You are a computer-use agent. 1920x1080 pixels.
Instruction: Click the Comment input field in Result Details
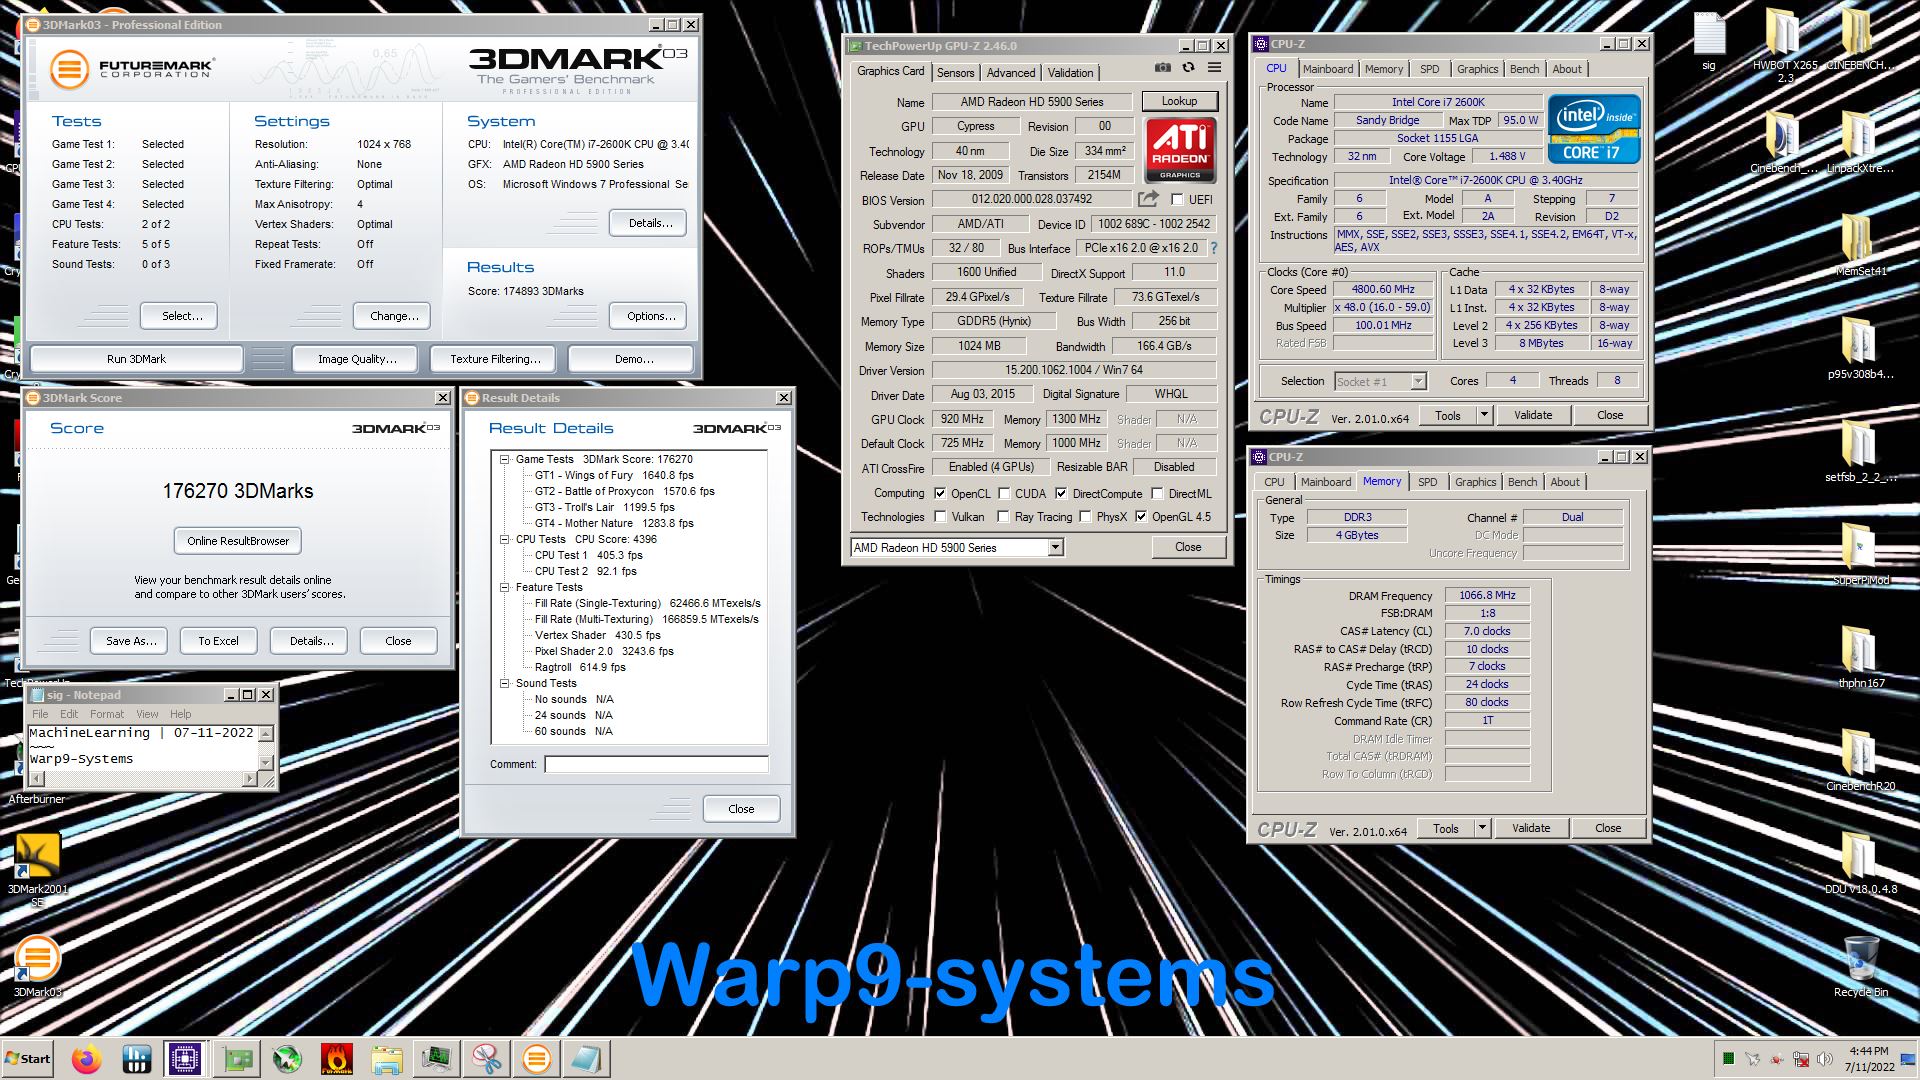[656, 764]
